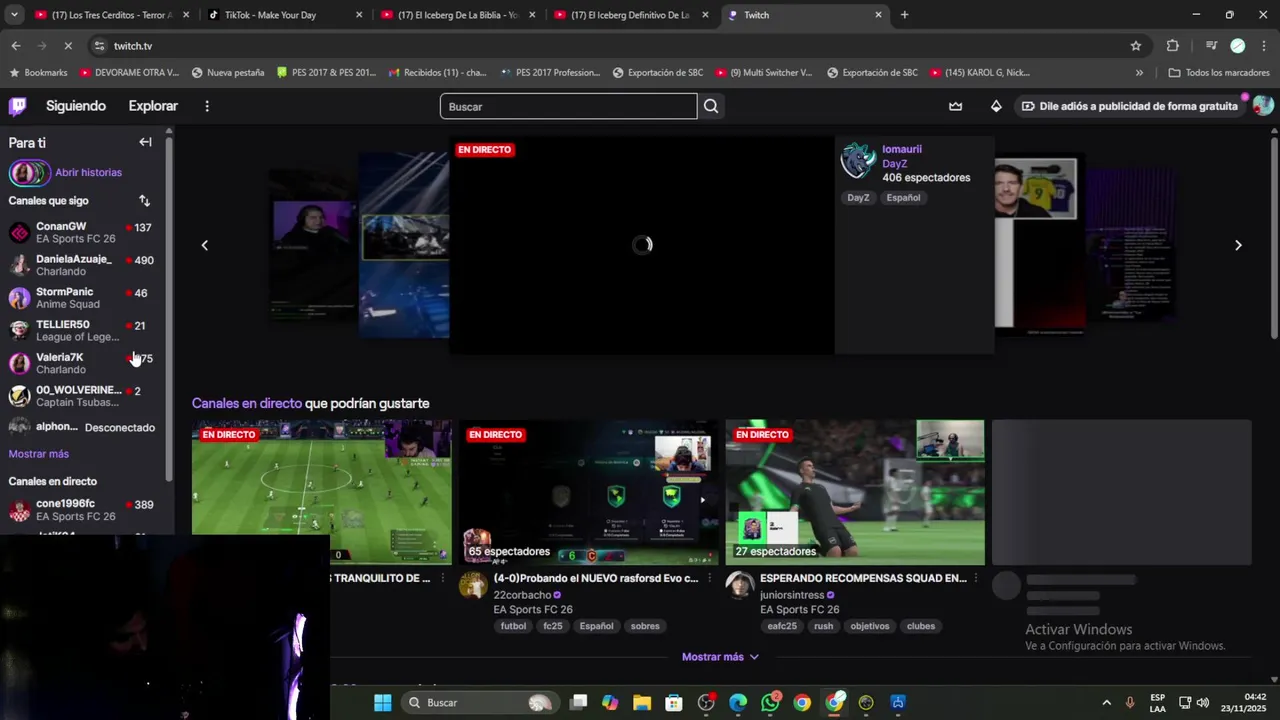The width and height of the screenshot is (1280, 720).
Task: Collapse the Para ti sidebar
Action: 145,142
